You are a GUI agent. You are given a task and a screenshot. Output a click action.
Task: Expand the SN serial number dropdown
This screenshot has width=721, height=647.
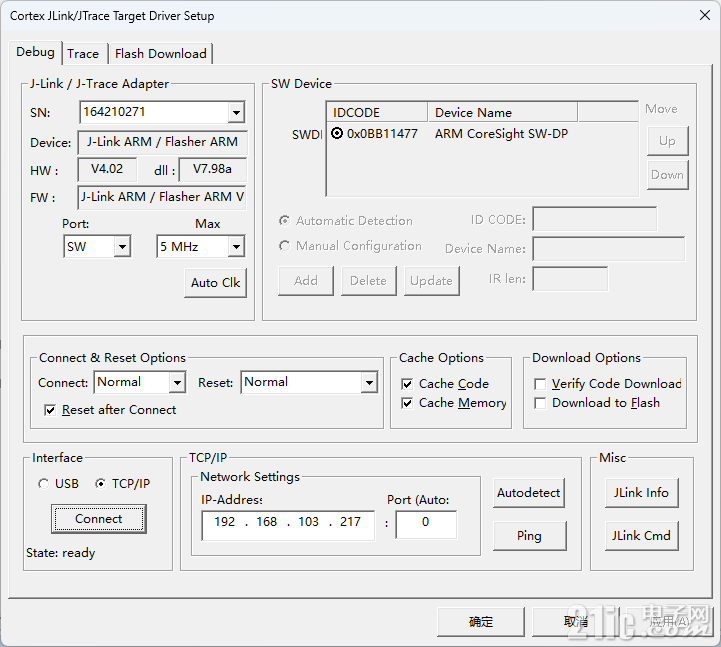point(236,112)
